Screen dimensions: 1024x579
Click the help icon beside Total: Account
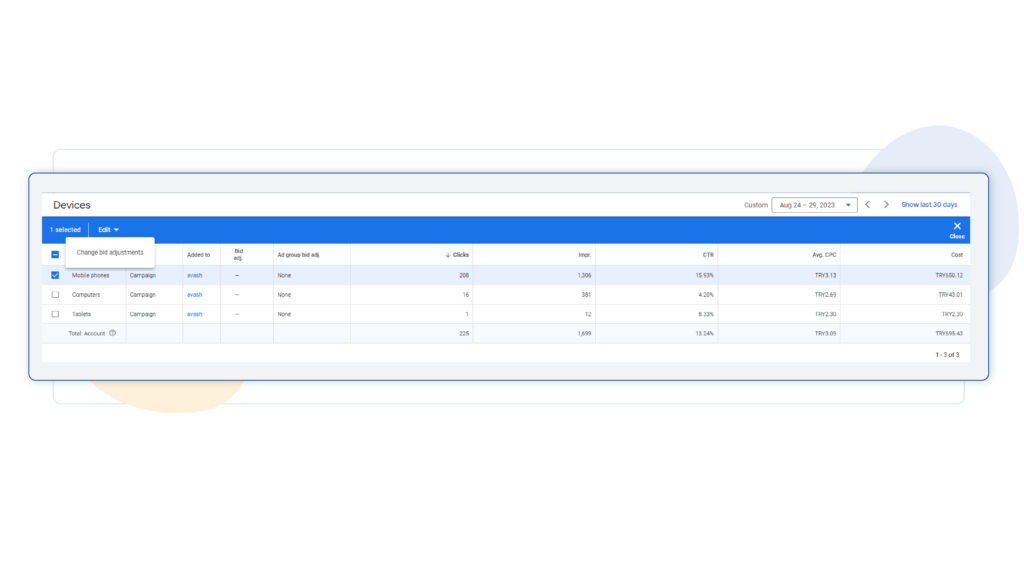click(112, 333)
